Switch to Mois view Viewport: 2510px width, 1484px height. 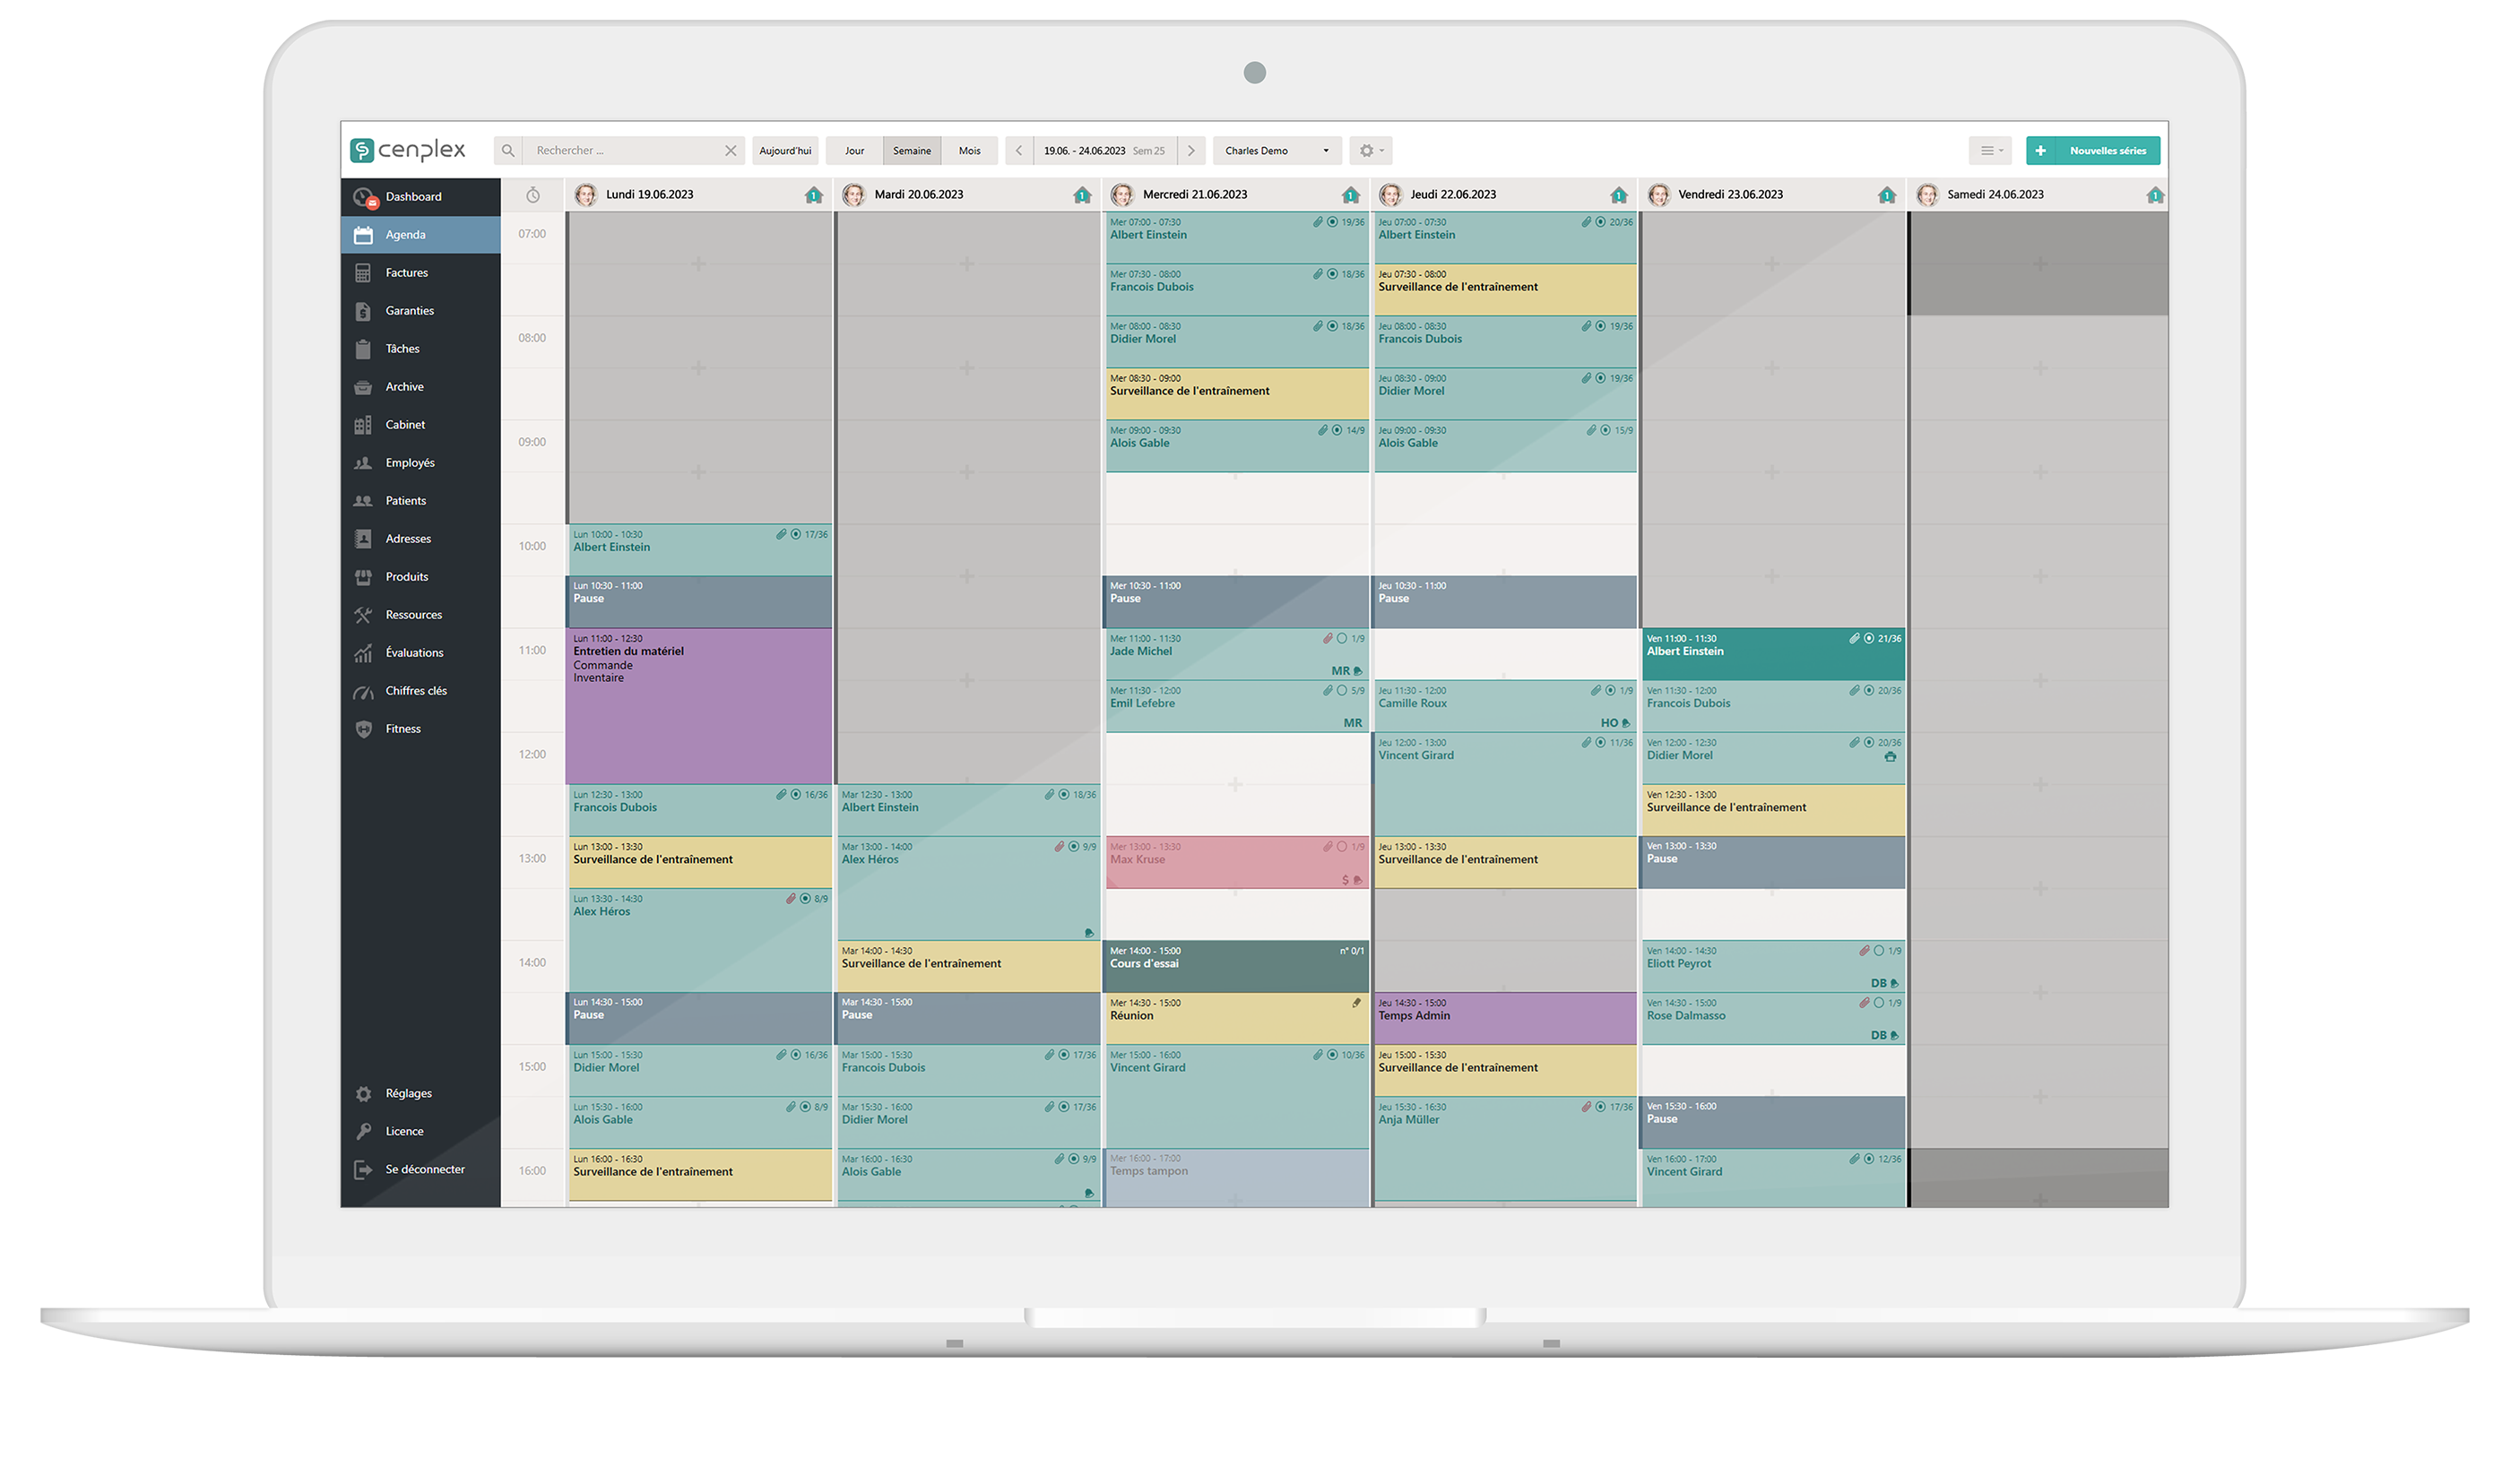coord(970,151)
